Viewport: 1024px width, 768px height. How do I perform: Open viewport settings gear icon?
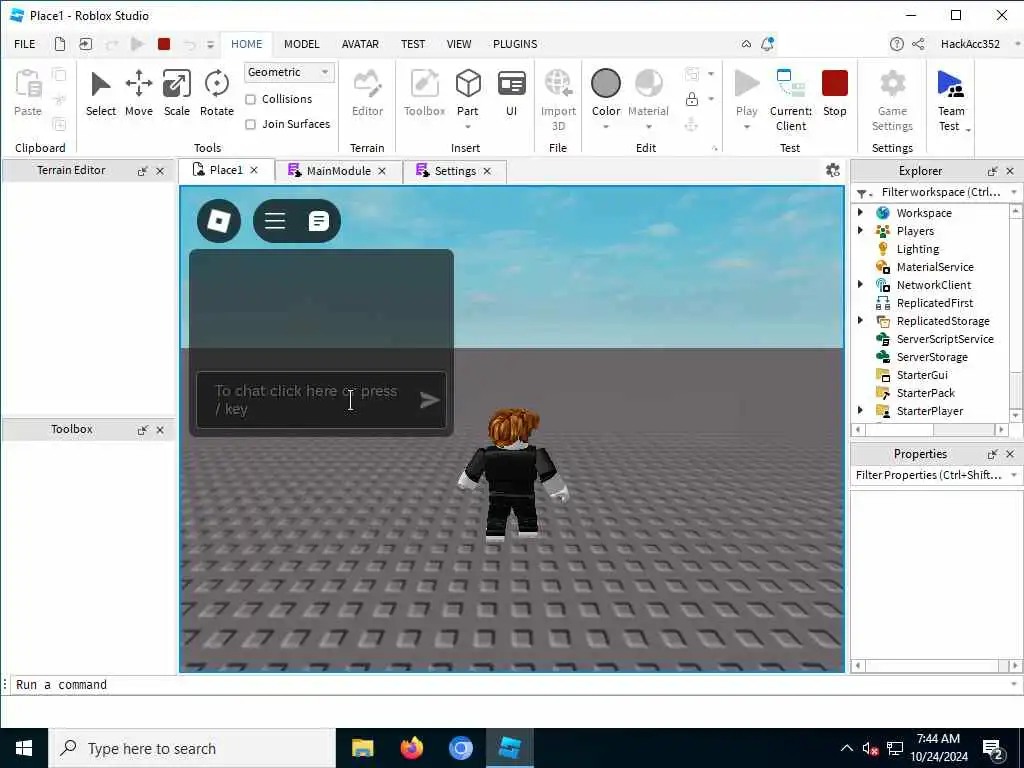coord(833,170)
